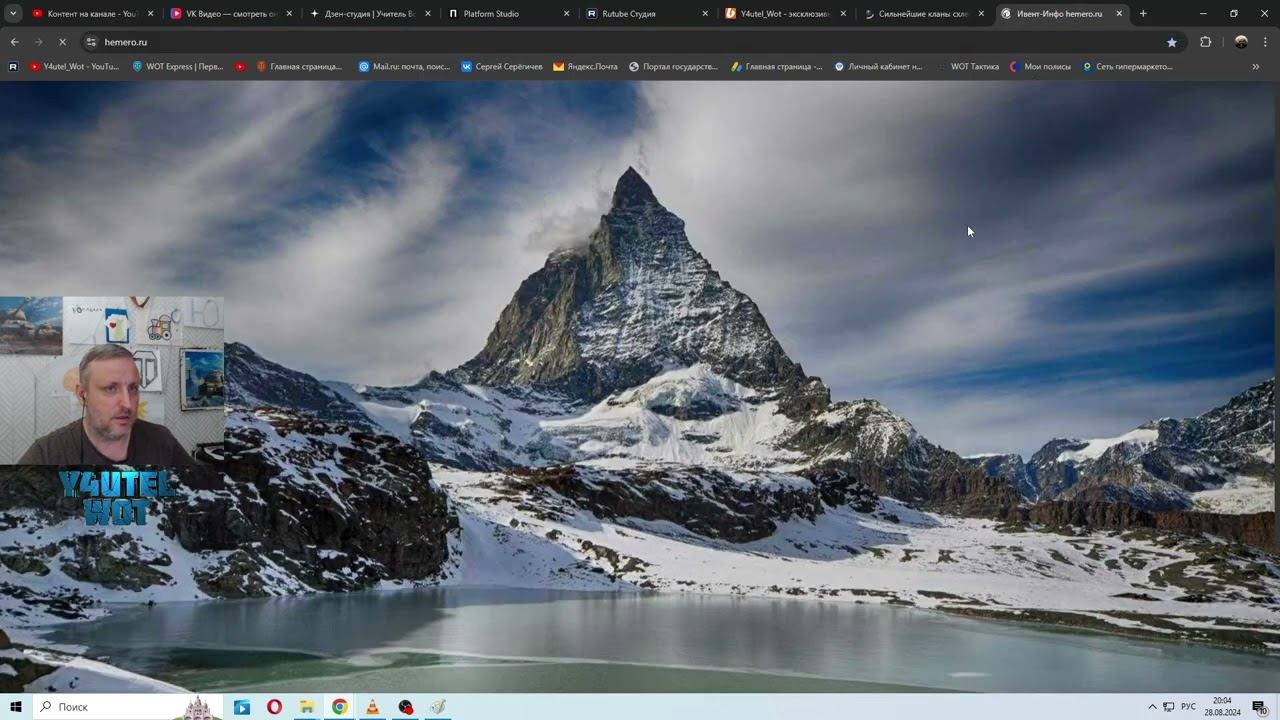Screen dimensions: 1280x720
Task: Open the paint app icon in the taskbar
Action: pyautogui.click(x=438, y=707)
